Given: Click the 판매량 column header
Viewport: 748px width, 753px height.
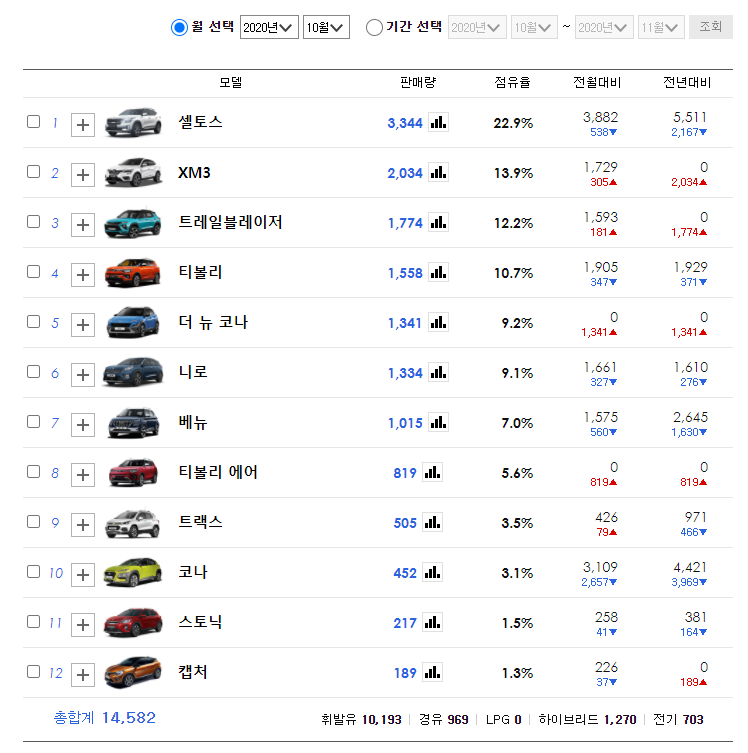Looking at the screenshot, I should pos(418,83).
